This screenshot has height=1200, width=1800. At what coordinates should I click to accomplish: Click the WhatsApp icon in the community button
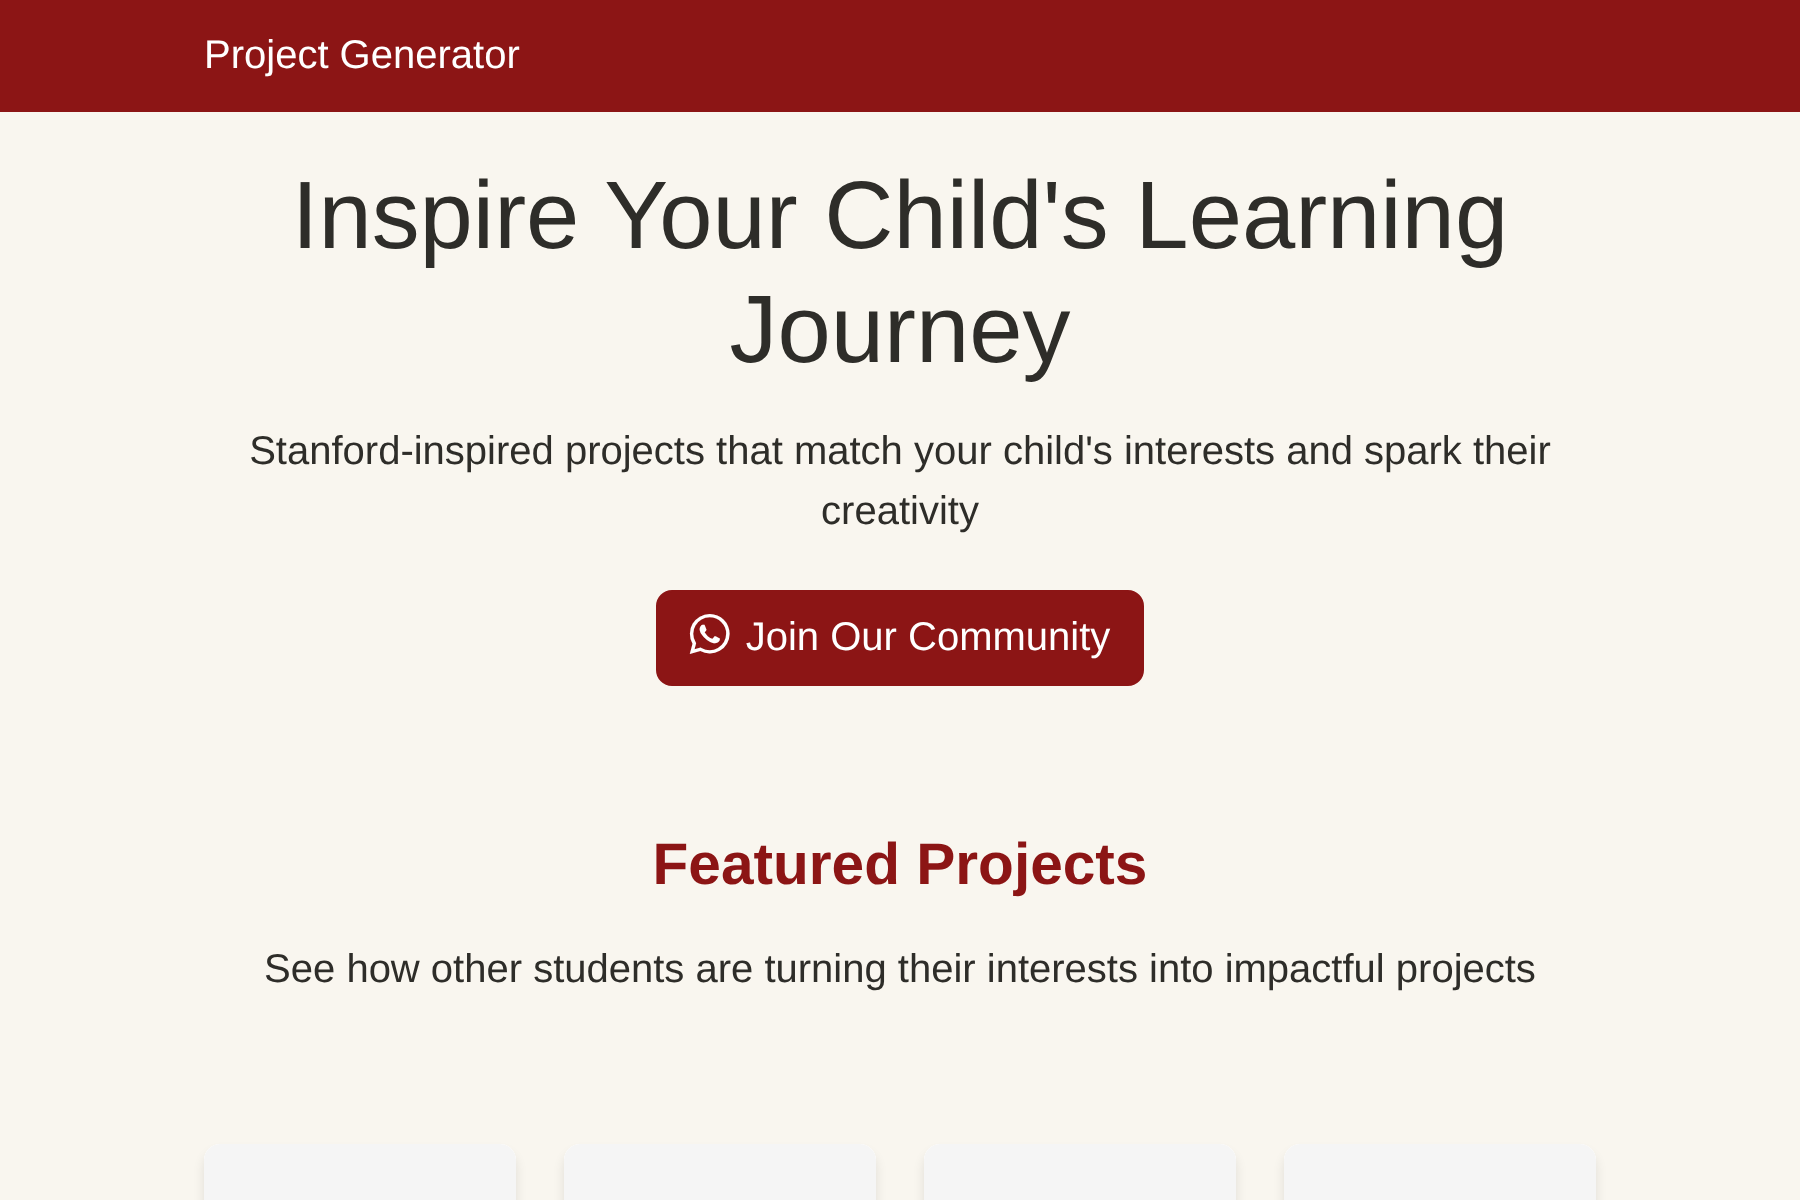pyautogui.click(x=709, y=637)
